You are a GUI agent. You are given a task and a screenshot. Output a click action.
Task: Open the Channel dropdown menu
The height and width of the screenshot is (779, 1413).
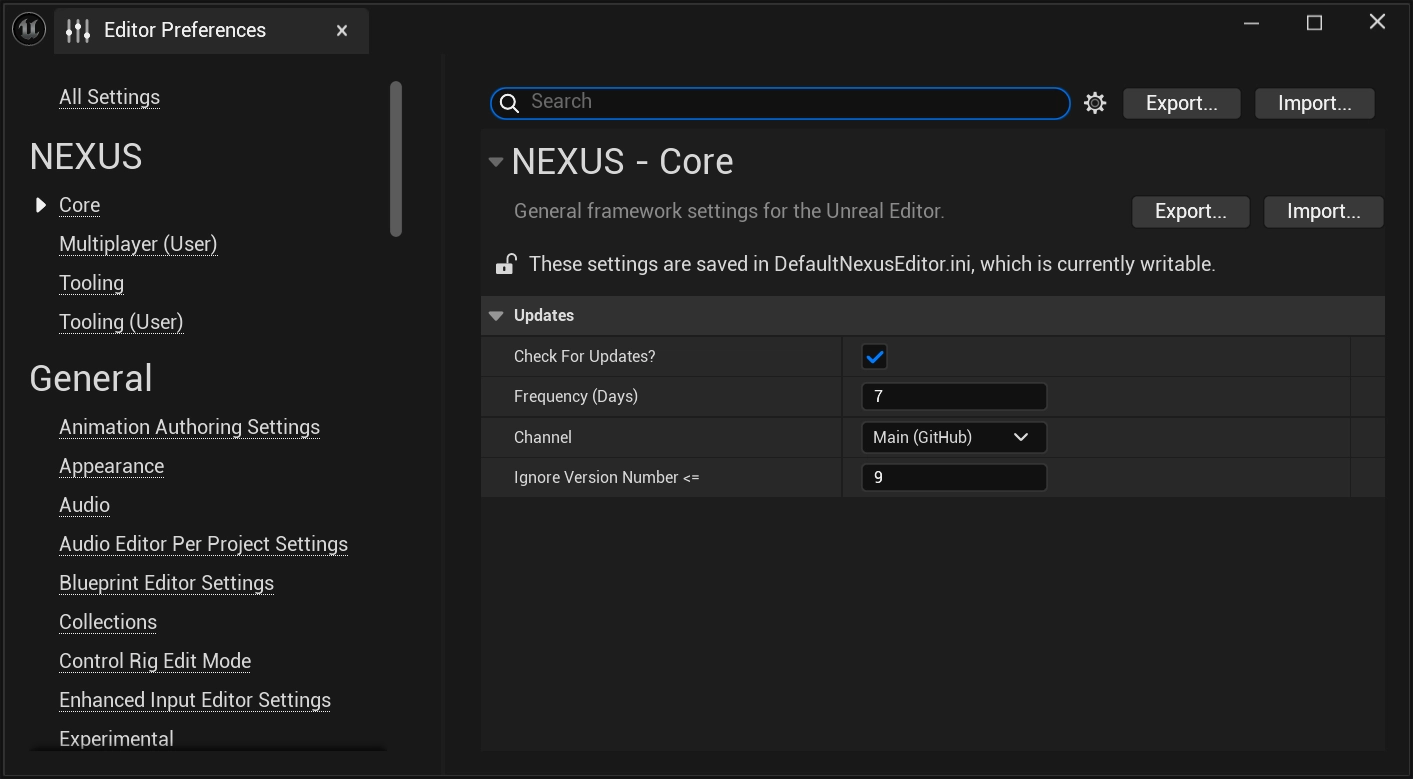[953, 437]
